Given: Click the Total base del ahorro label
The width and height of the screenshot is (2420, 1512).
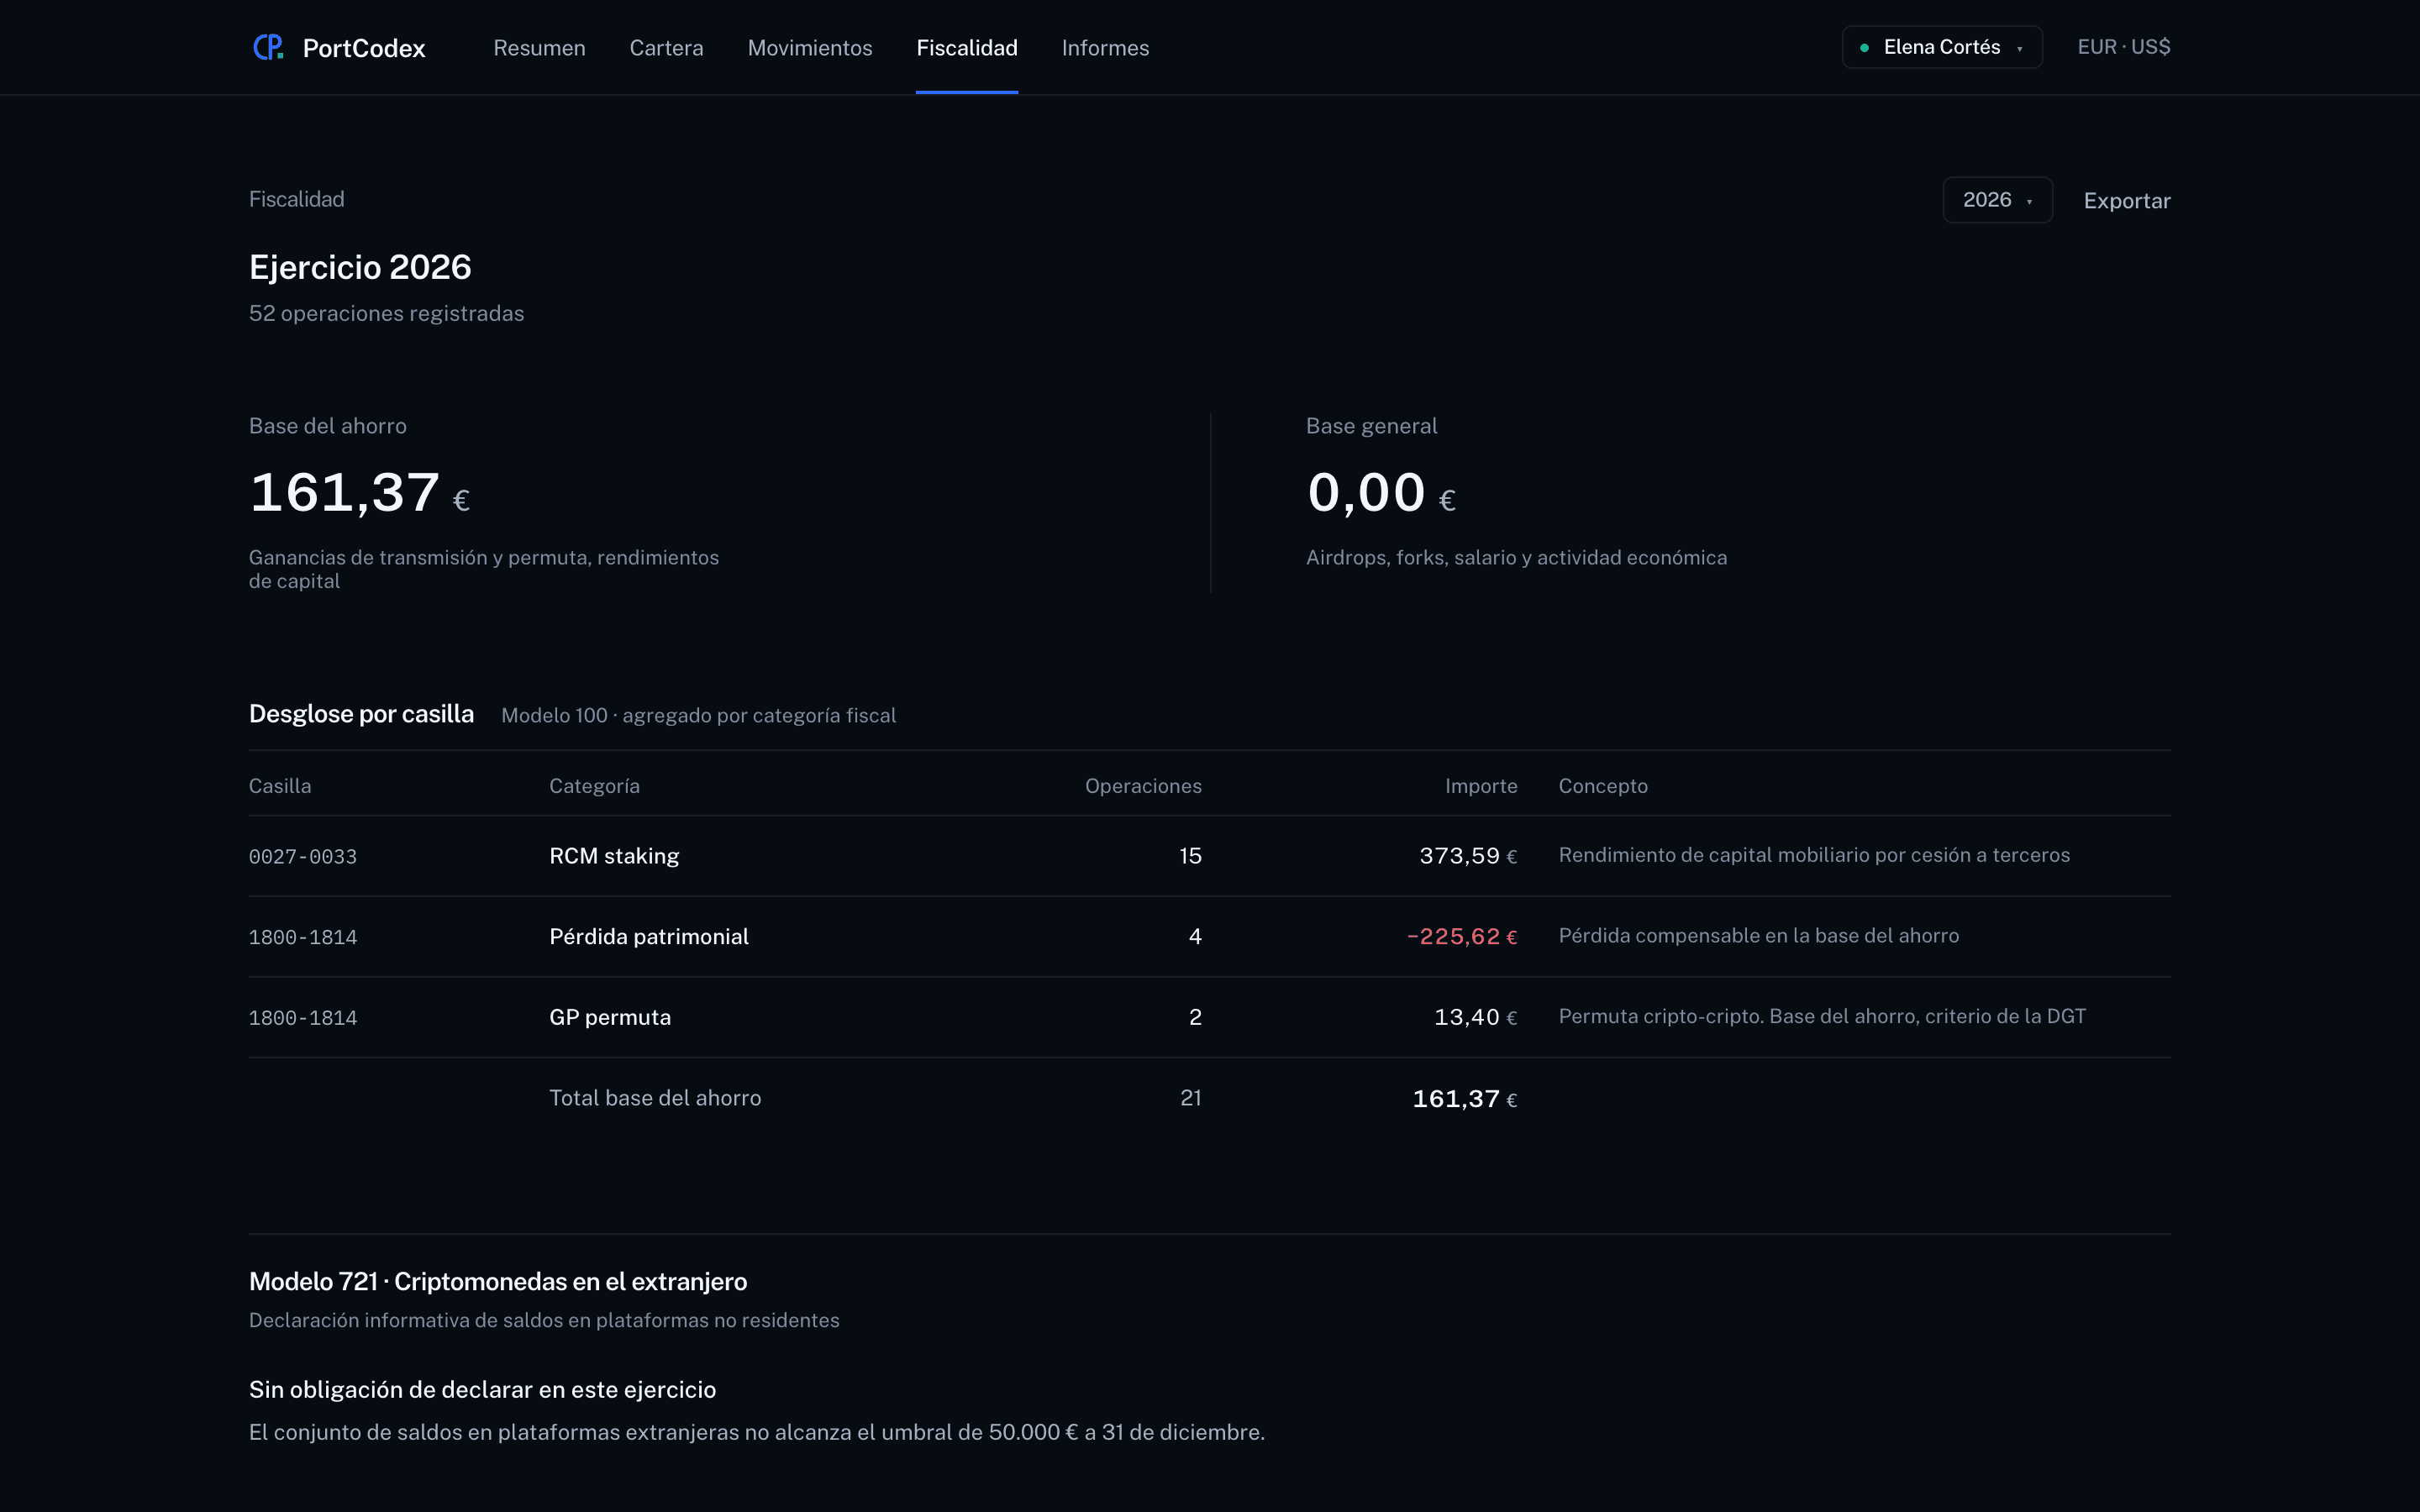Looking at the screenshot, I should click(655, 1098).
